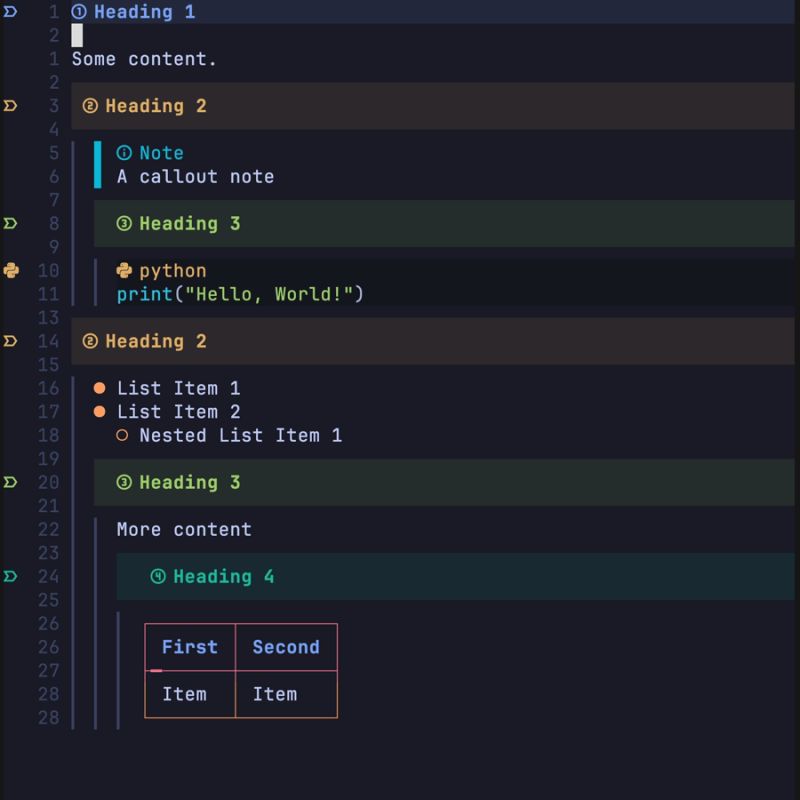
Task: Click the Python icon in the code block header
Action: coord(122,270)
